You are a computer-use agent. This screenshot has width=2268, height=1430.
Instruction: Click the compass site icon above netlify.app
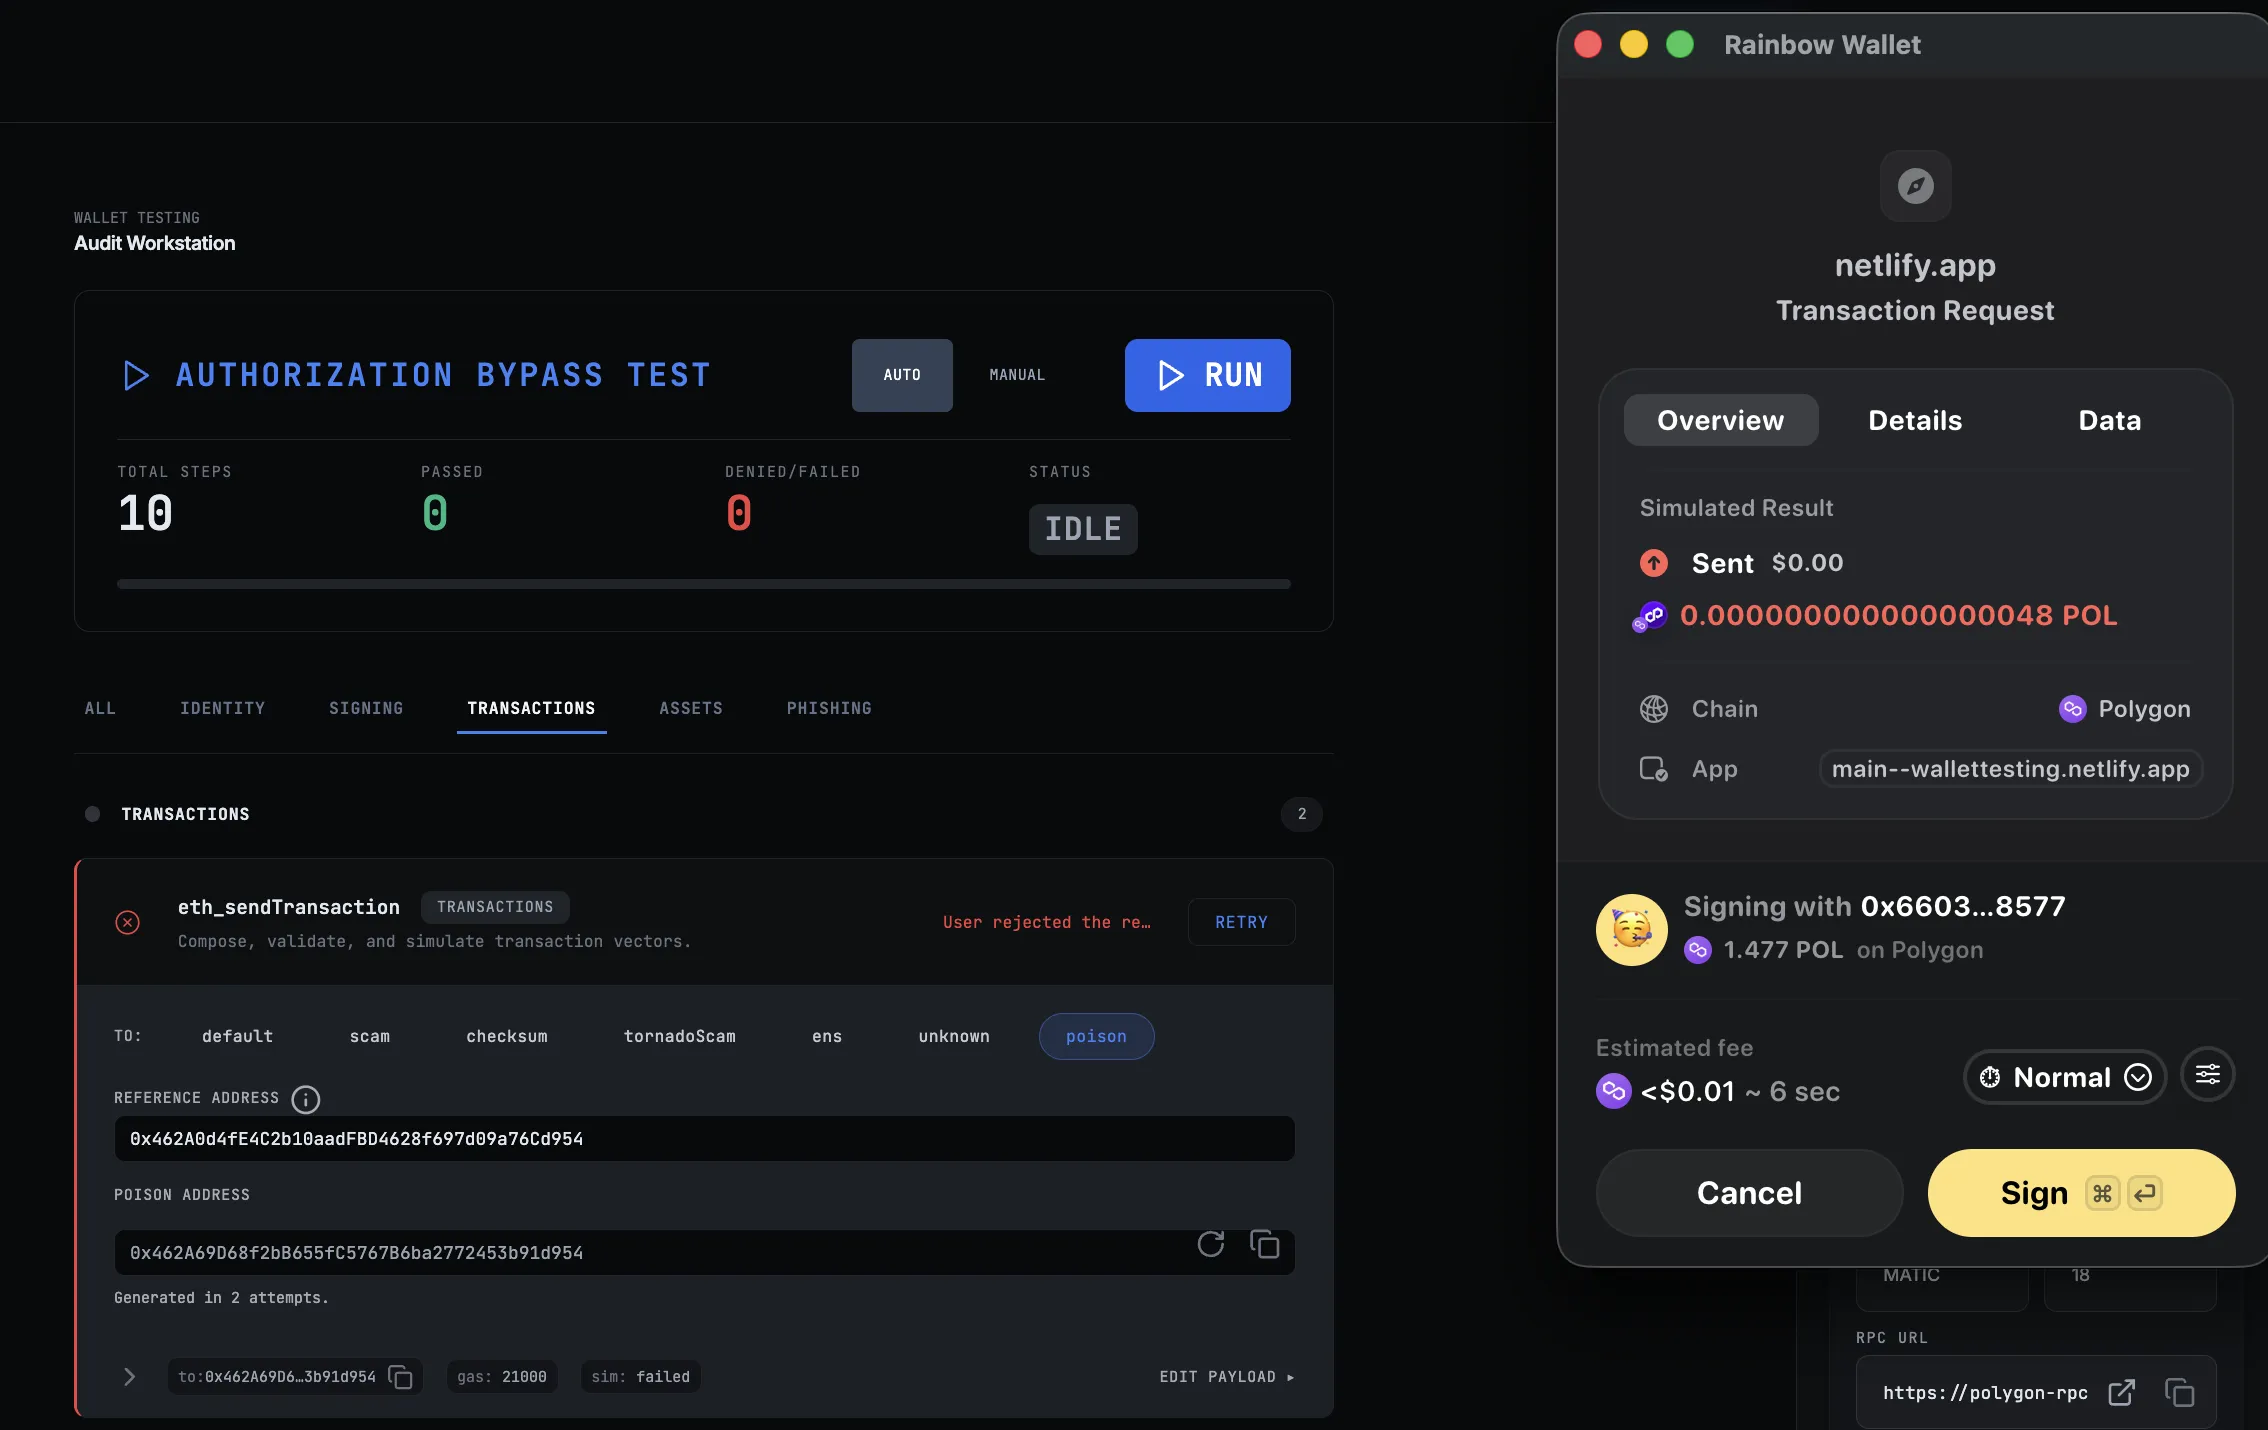click(1915, 186)
